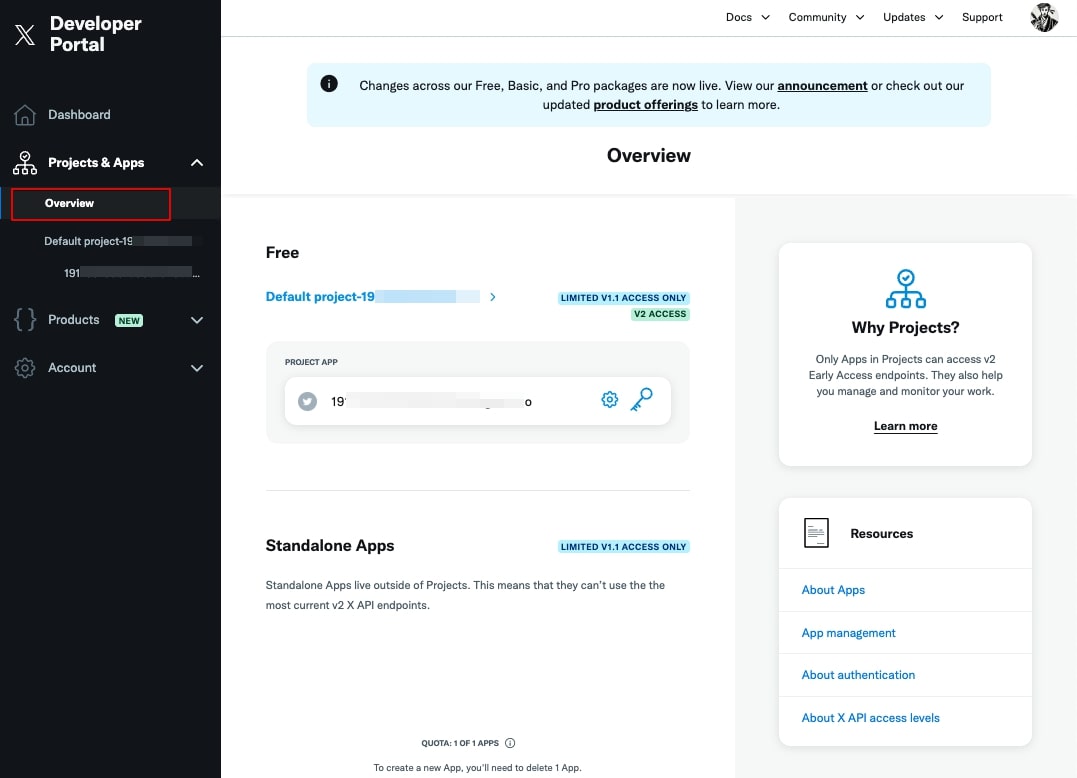Go to Support page
Viewport: 1077px width, 778px height.
(982, 17)
